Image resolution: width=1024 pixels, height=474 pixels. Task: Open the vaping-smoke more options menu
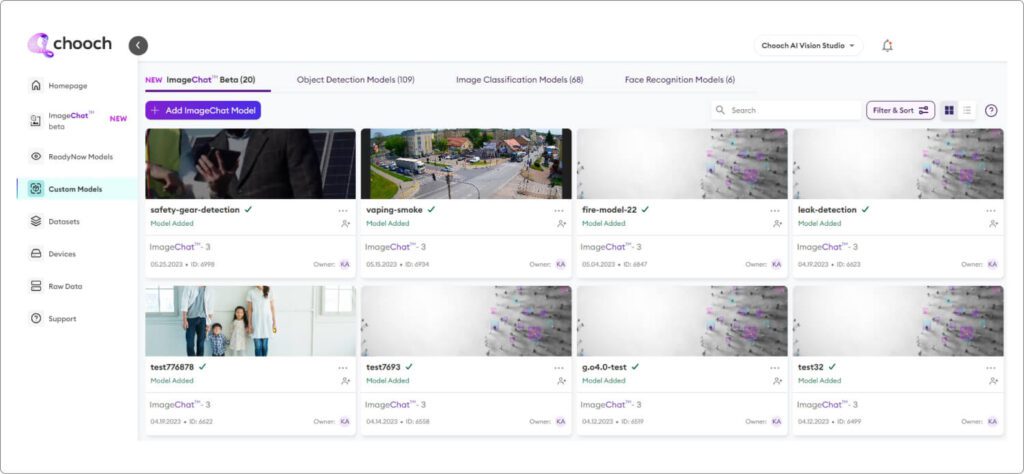point(558,211)
